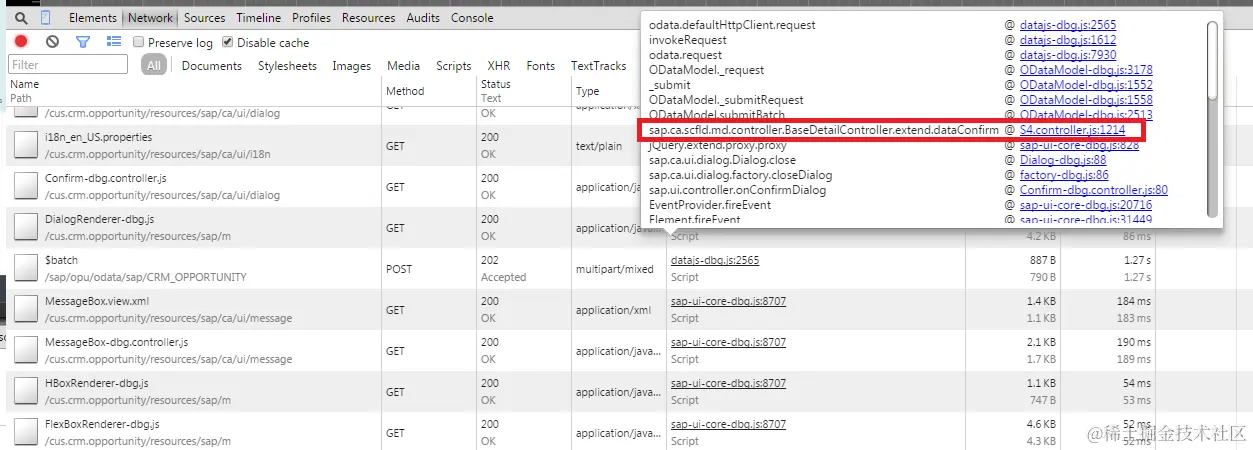This screenshot has width=1253, height=450.
Task: Filter requests by TextTracks
Action: 599,66
